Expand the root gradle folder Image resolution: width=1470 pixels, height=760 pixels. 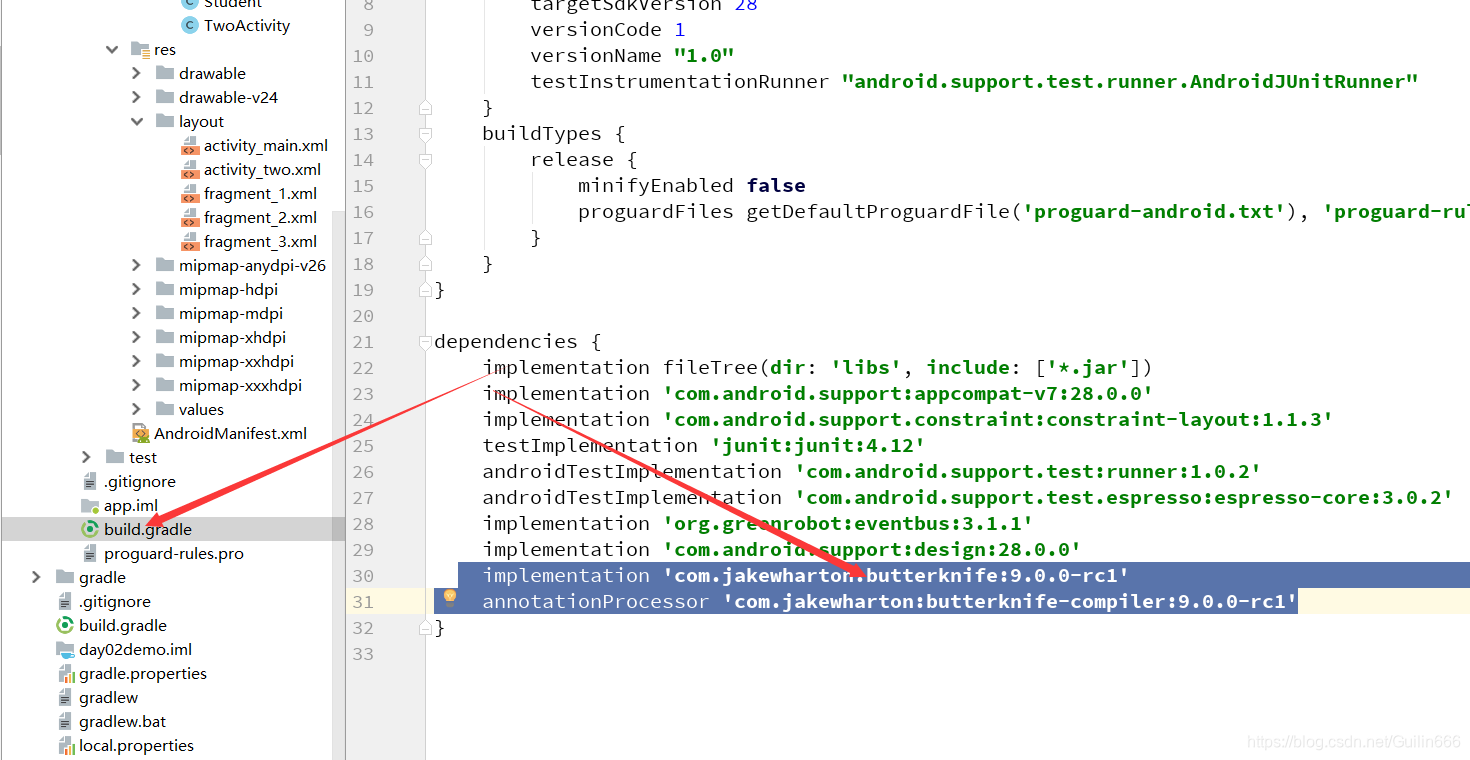pyautogui.click(x=37, y=578)
